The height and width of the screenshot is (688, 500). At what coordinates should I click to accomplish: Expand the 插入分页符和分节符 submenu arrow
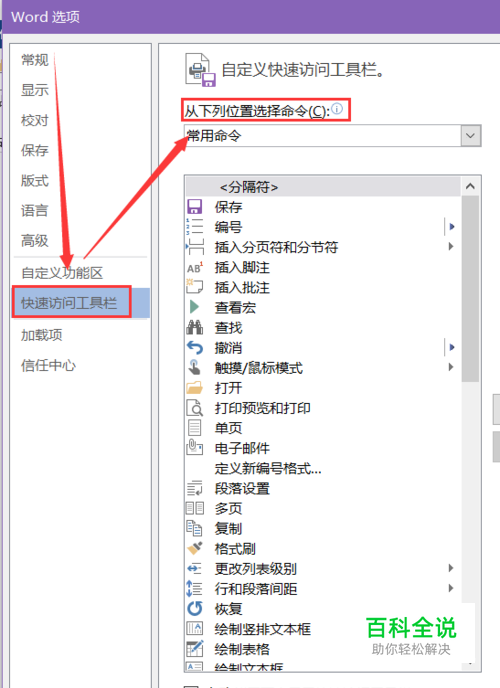[x=451, y=246]
